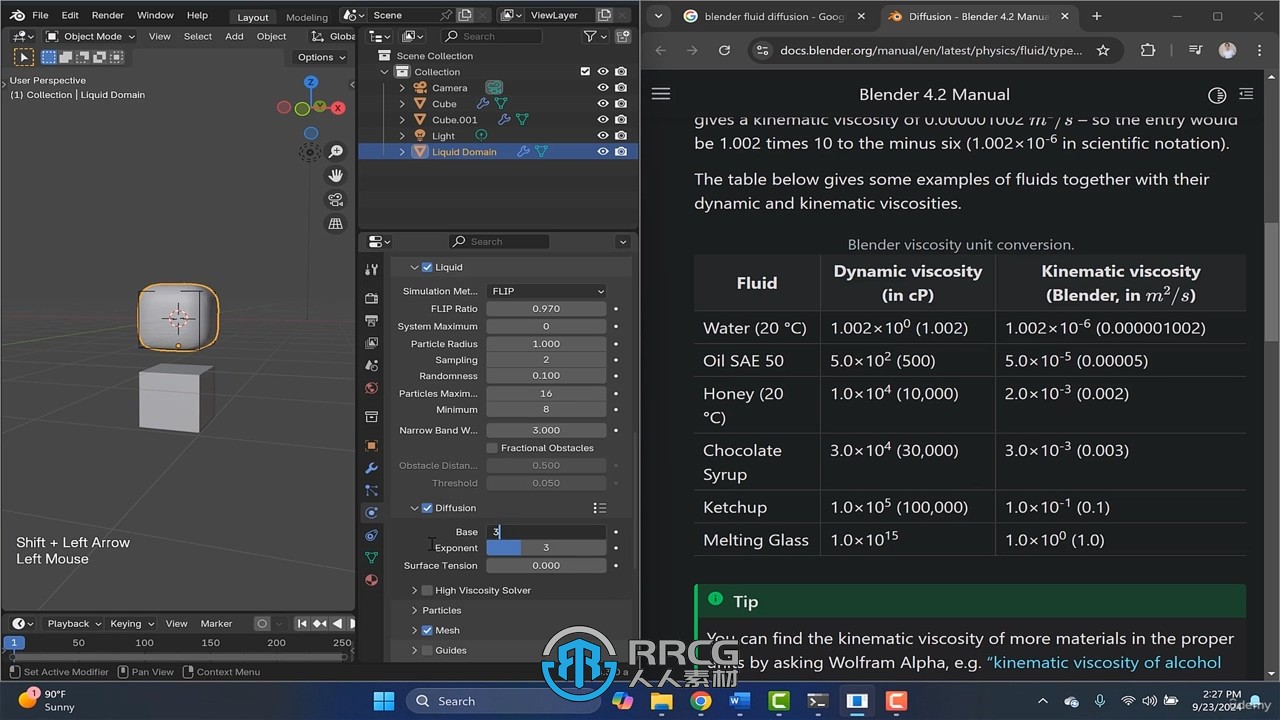Open the Blender manual hamburger menu
Image resolution: width=1280 pixels, height=720 pixels.
(x=660, y=94)
